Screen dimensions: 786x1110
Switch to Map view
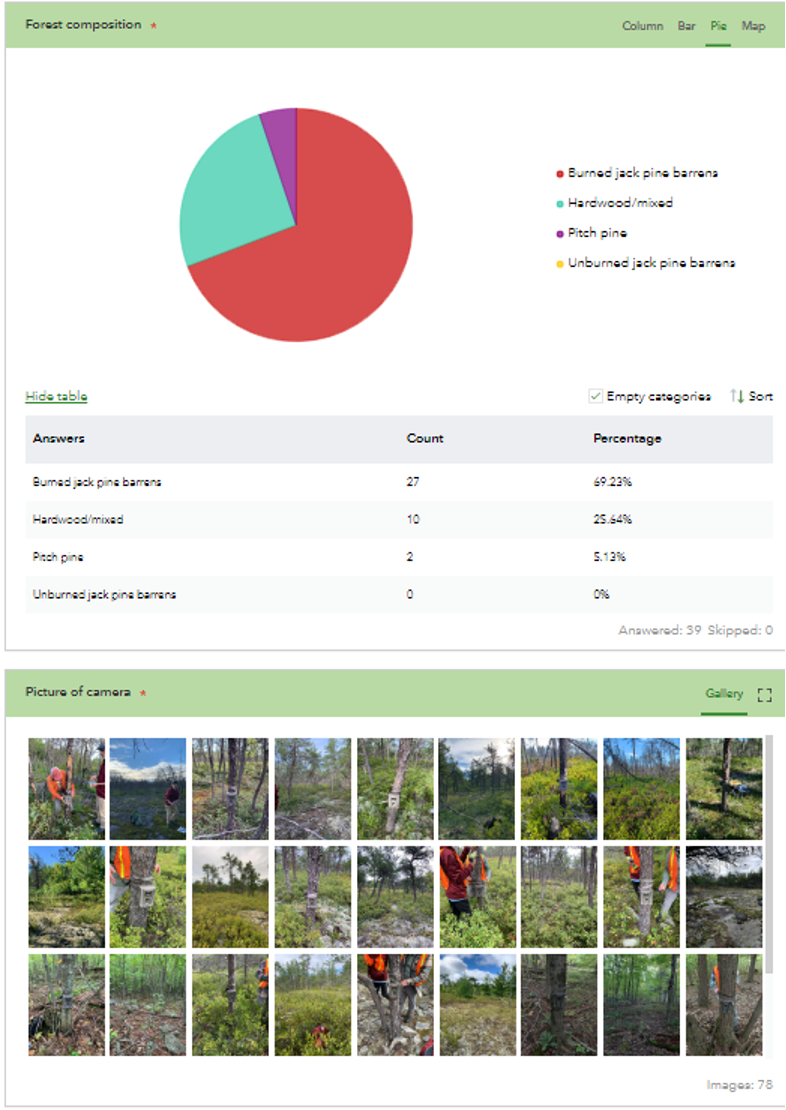(x=753, y=26)
